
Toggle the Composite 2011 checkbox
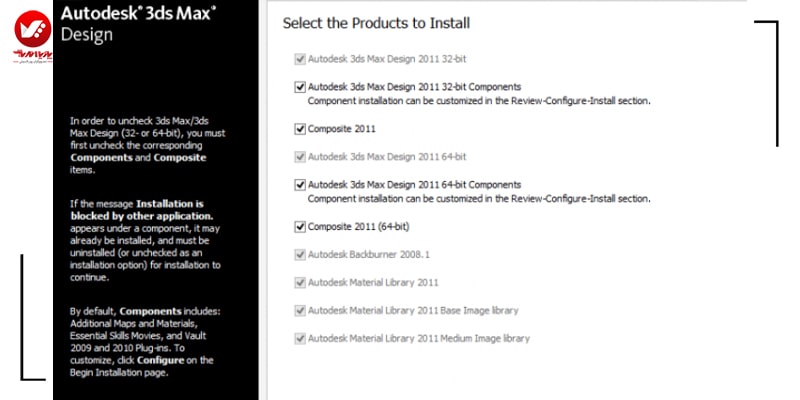[x=300, y=129]
